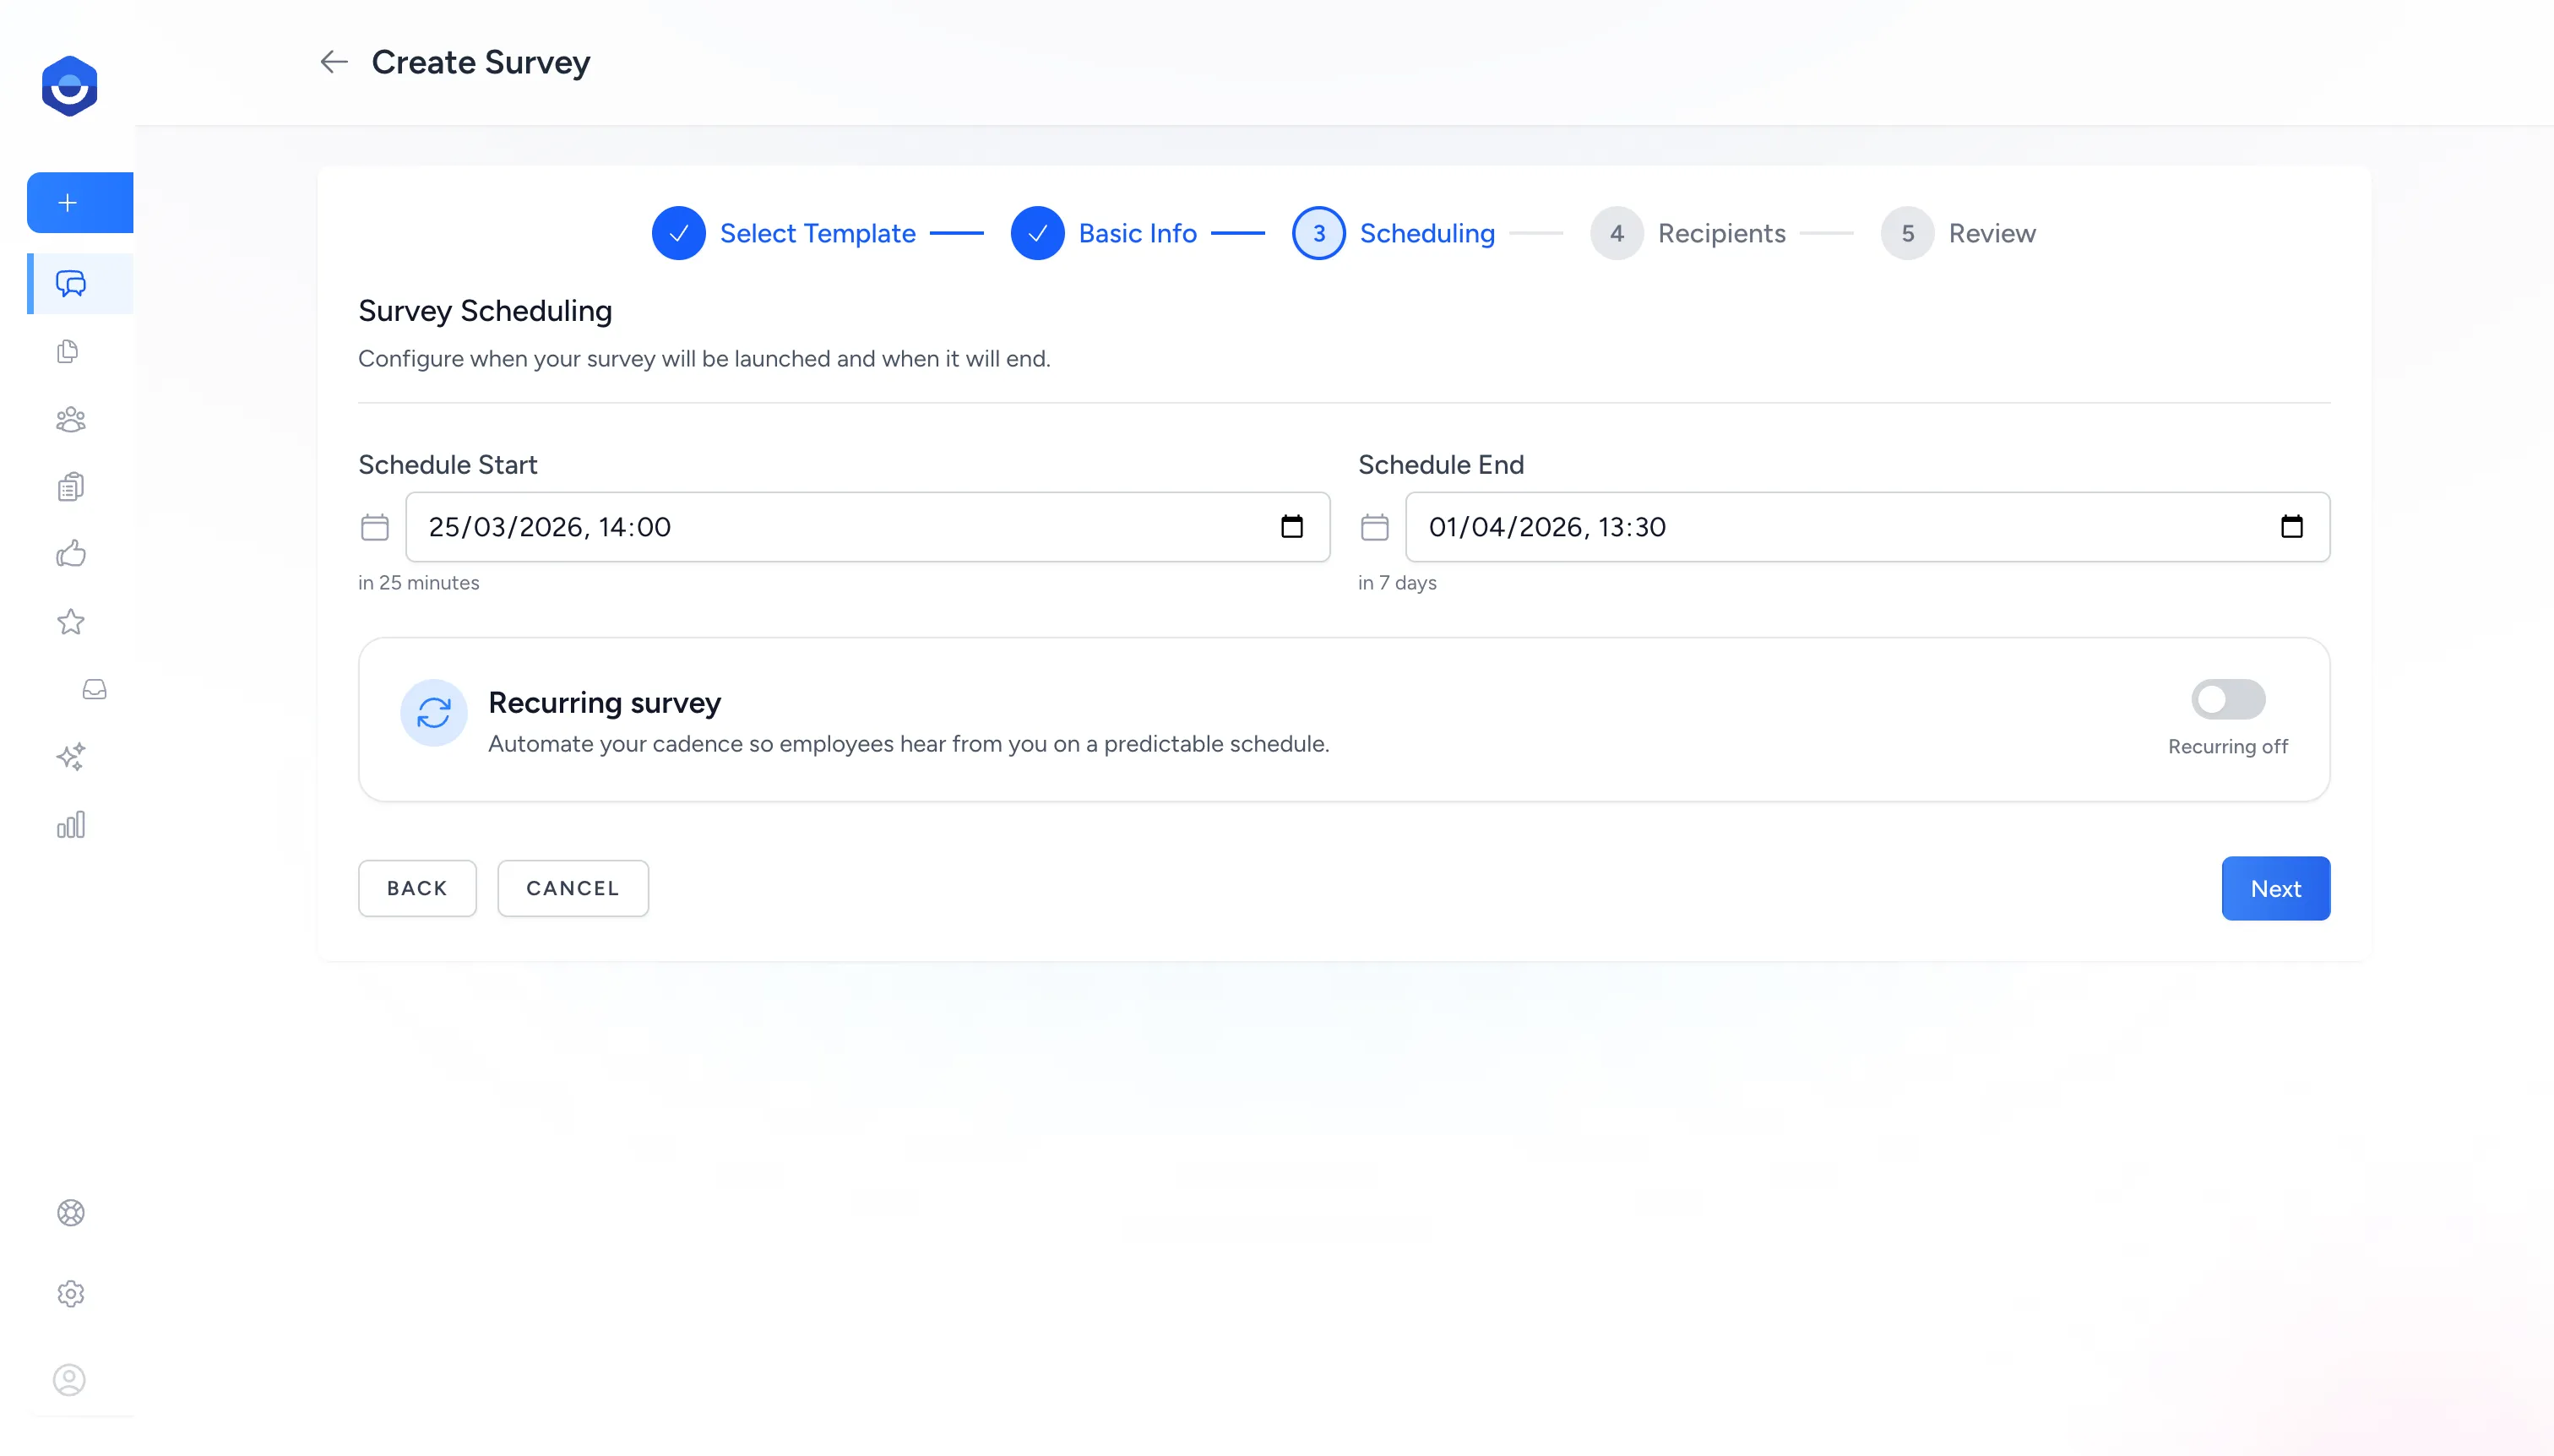This screenshot has width=2554, height=1456.
Task: Open the surveys chat icon in sidebar
Action: pyautogui.click(x=69, y=284)
